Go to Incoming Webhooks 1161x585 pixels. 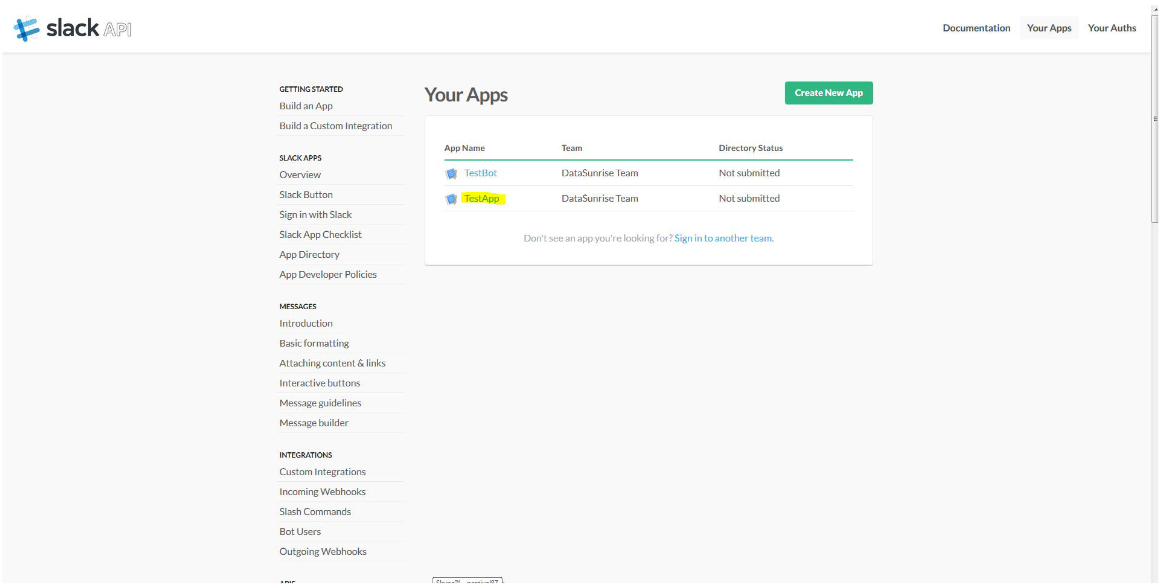(322, 492)
